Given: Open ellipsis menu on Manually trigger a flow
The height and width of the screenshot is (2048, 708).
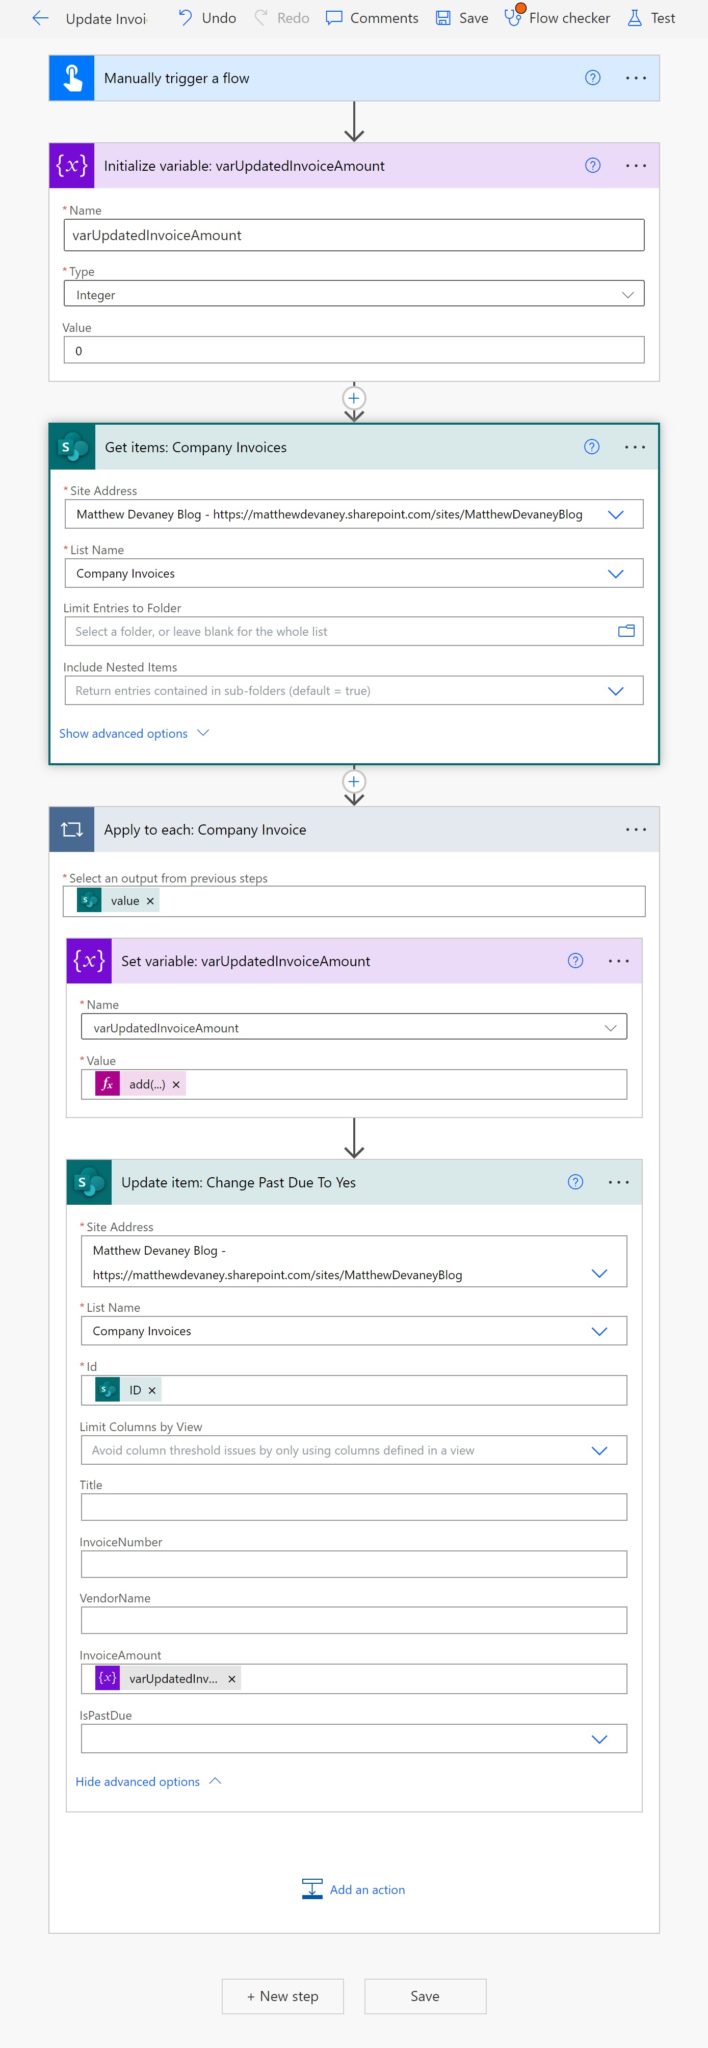Looking at the screenshot, I should pyautogui.click(x=636, y=78).
